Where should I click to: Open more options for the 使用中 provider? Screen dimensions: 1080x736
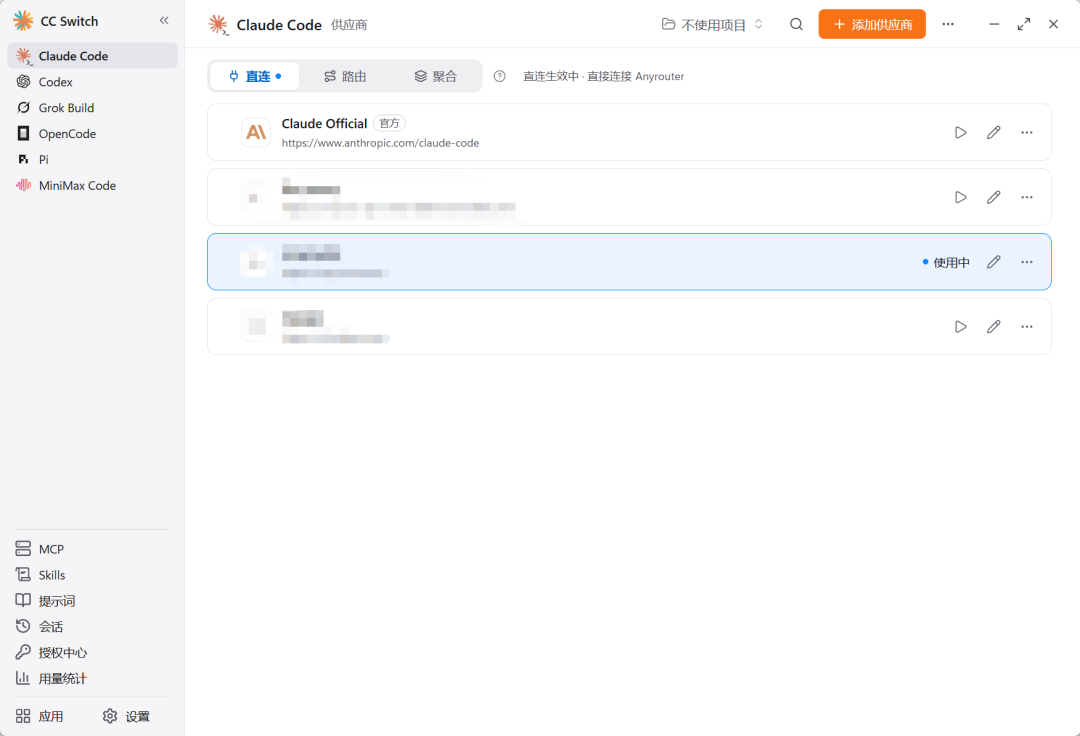click(1027, 262)
